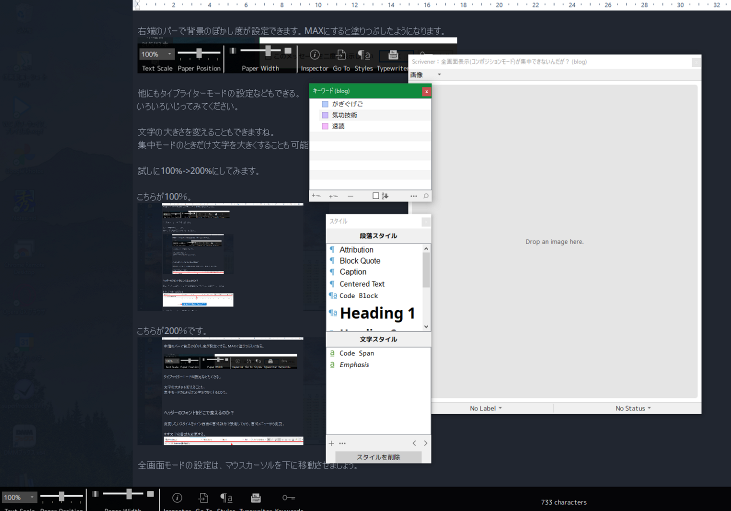Apply the Emphasis character style

(x=378, y=365)
